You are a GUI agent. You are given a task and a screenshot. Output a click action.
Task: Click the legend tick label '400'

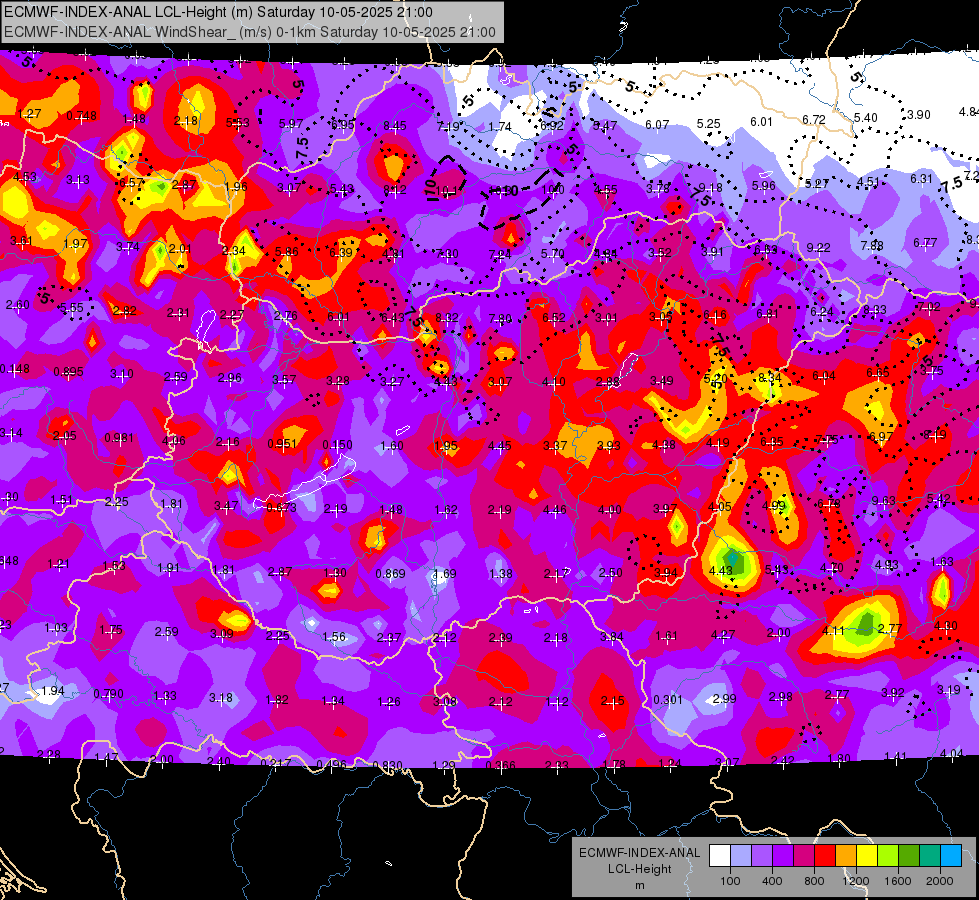(x=772, y=881)
